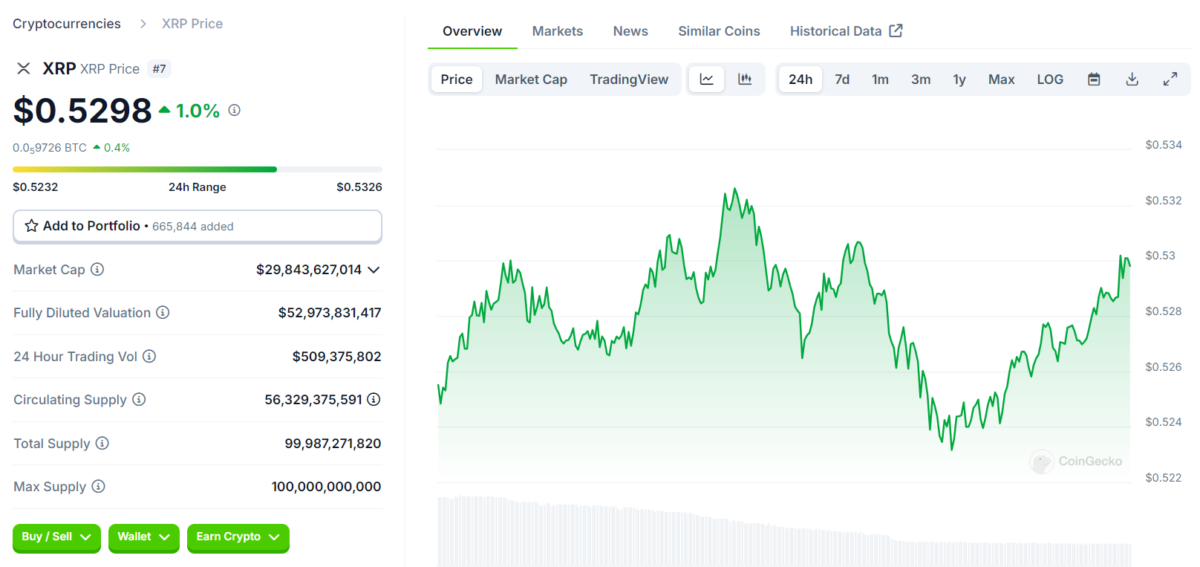Screen dimensions: 1200x567
Task: Select the line chart view icon
Action: click(707, 79)
